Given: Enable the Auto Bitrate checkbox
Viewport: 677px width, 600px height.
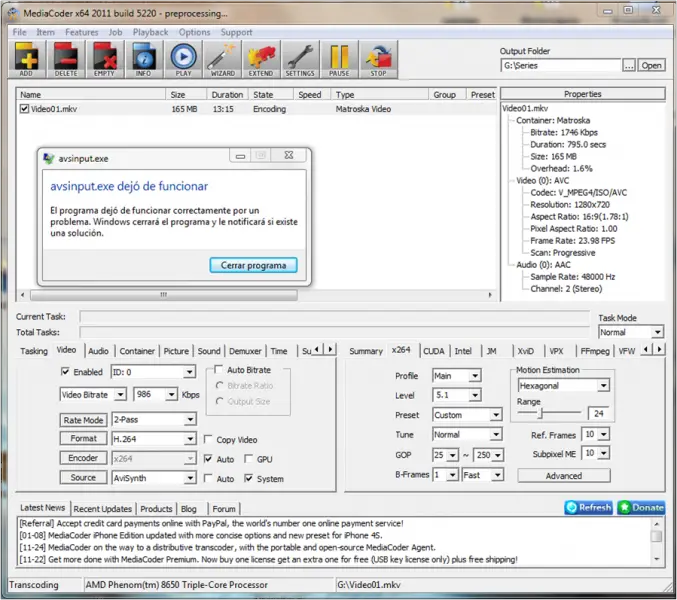Looking at the screenshot, I should pos(218,369).
